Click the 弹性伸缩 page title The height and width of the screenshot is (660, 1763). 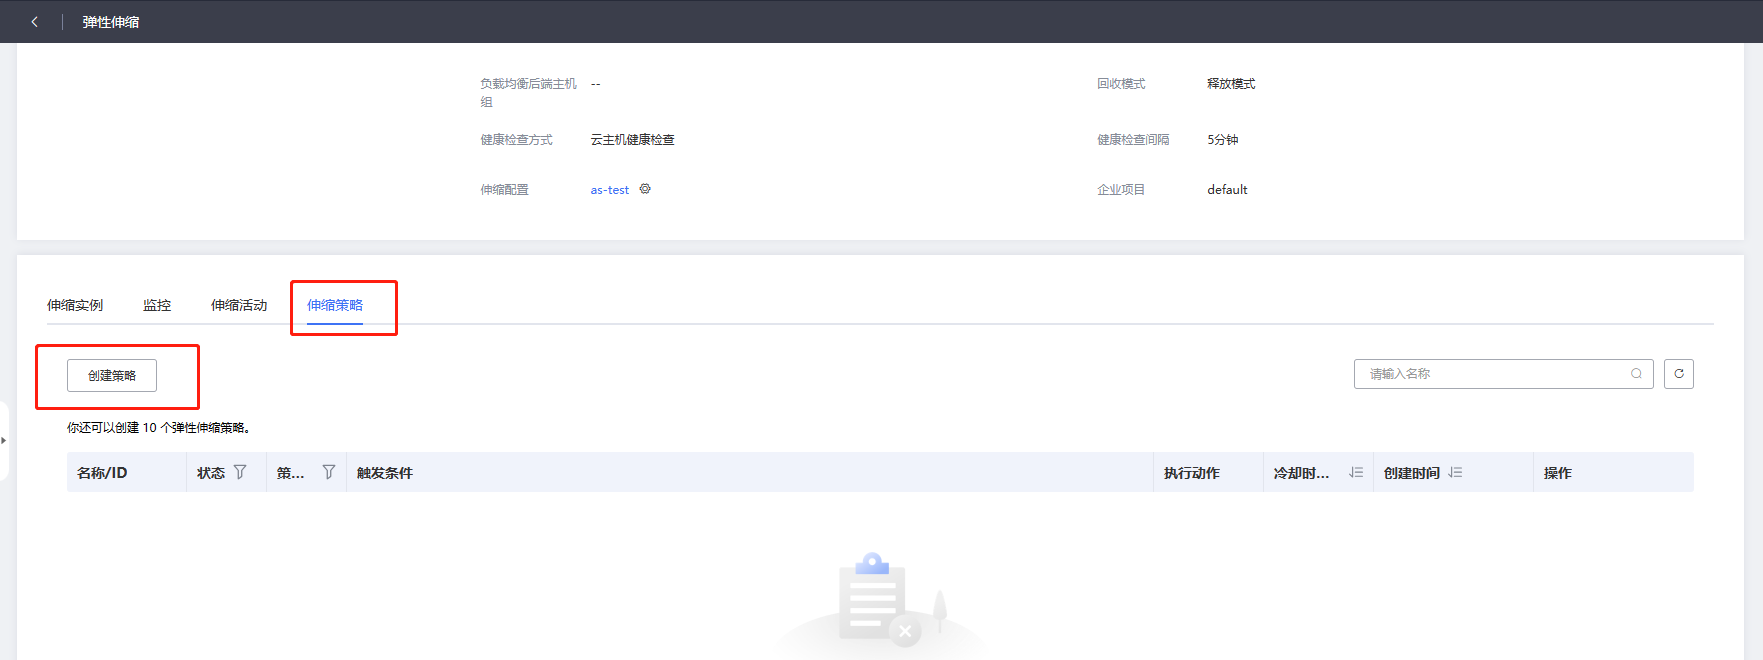(111, 22)
